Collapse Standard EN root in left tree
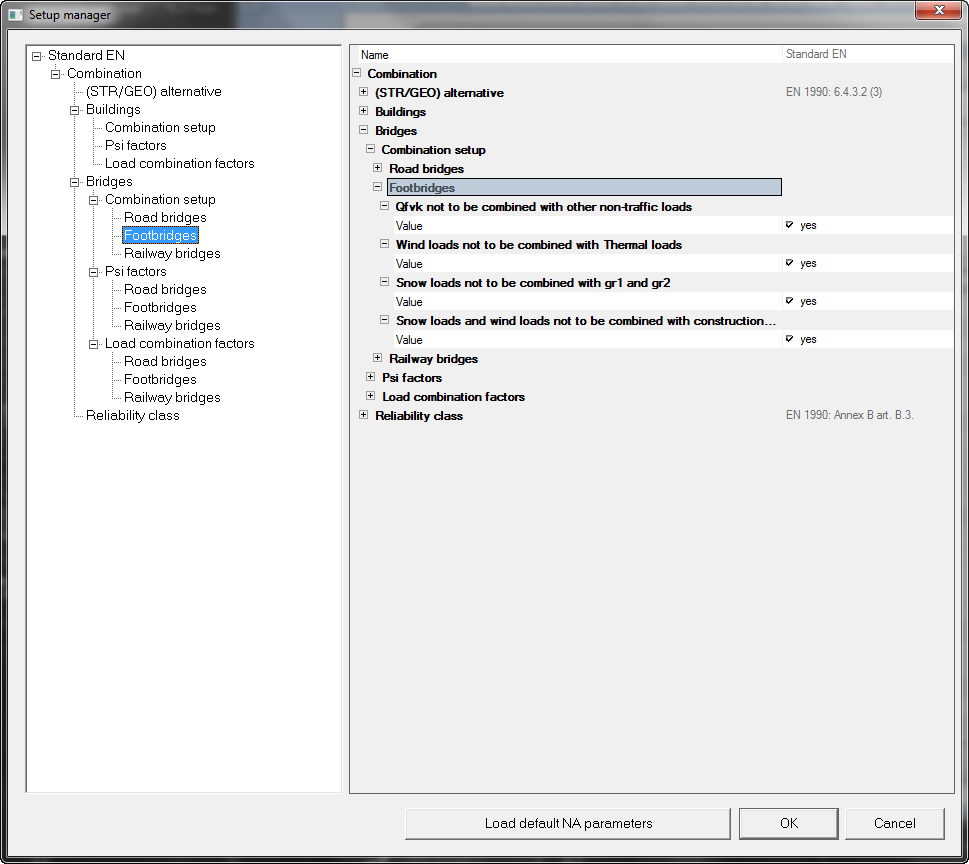Image resolution: width=969 pixels, height=864 pixels. 36,56
